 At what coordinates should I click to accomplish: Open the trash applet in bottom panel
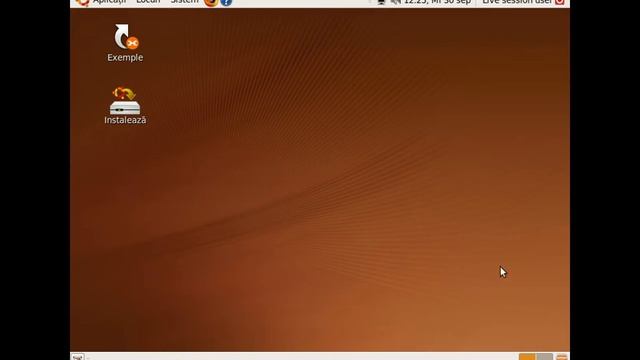coord(562,357)
